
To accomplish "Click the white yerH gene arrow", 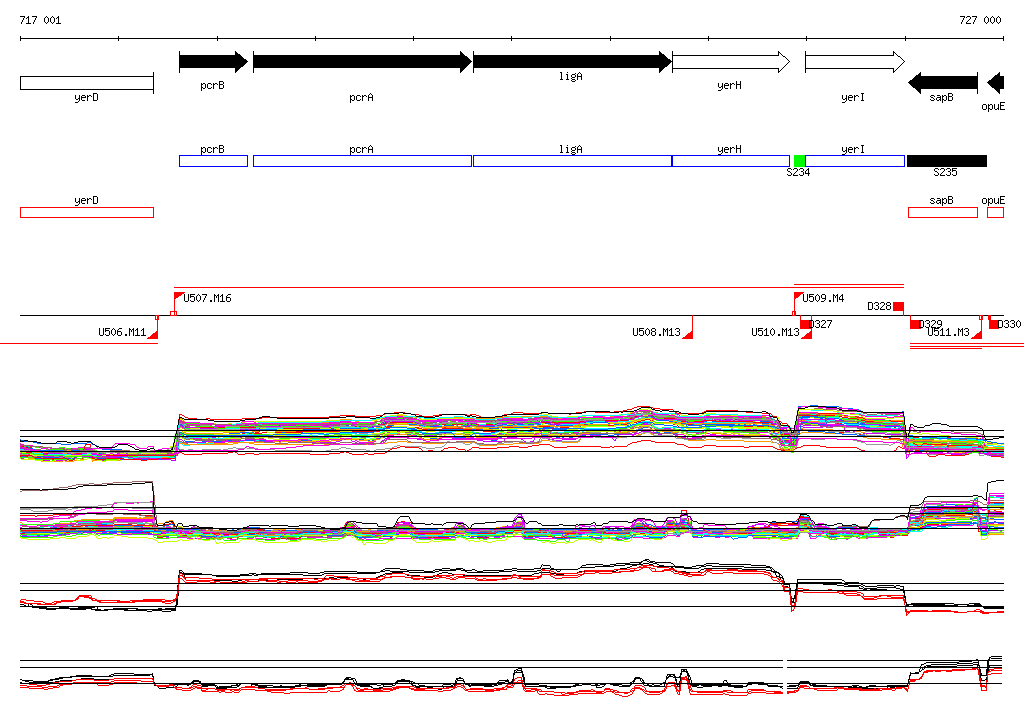I will coord(731,62).
